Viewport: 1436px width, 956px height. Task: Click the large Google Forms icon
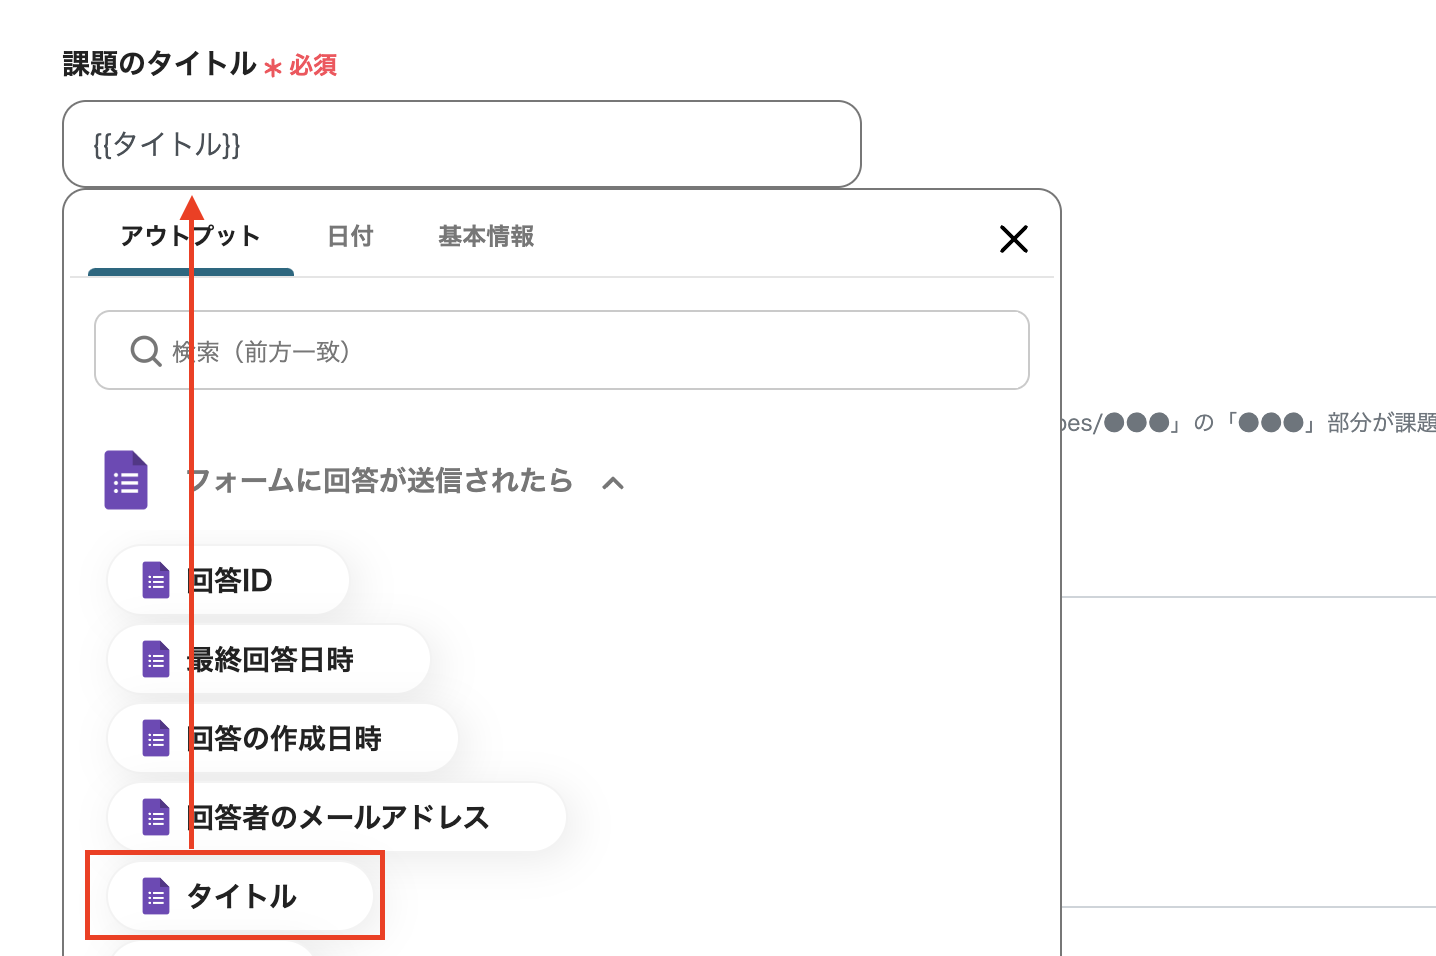(x=126, y=481)
